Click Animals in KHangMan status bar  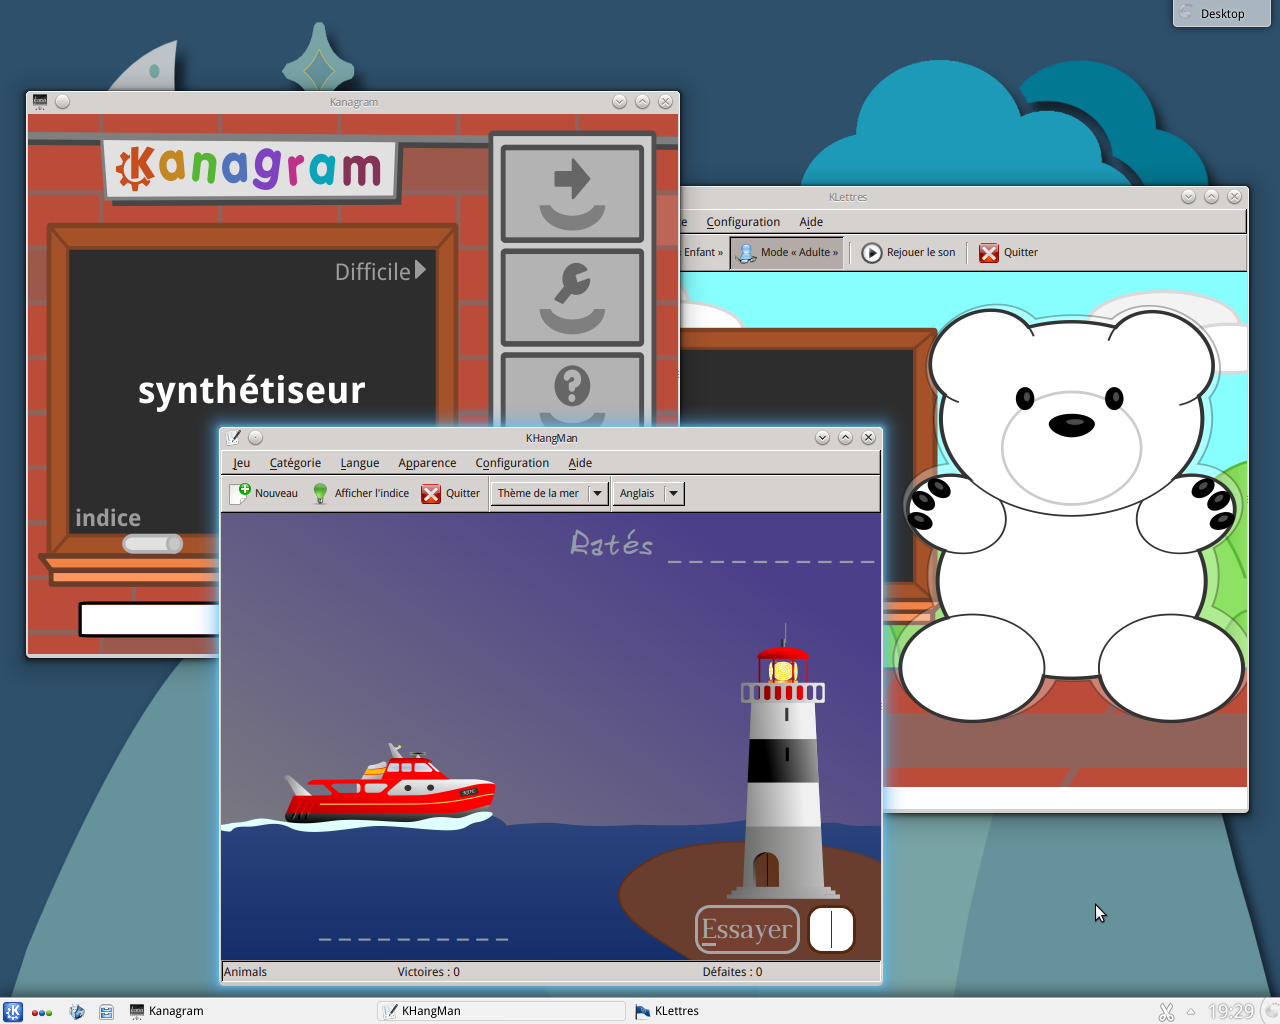point(246,972)
